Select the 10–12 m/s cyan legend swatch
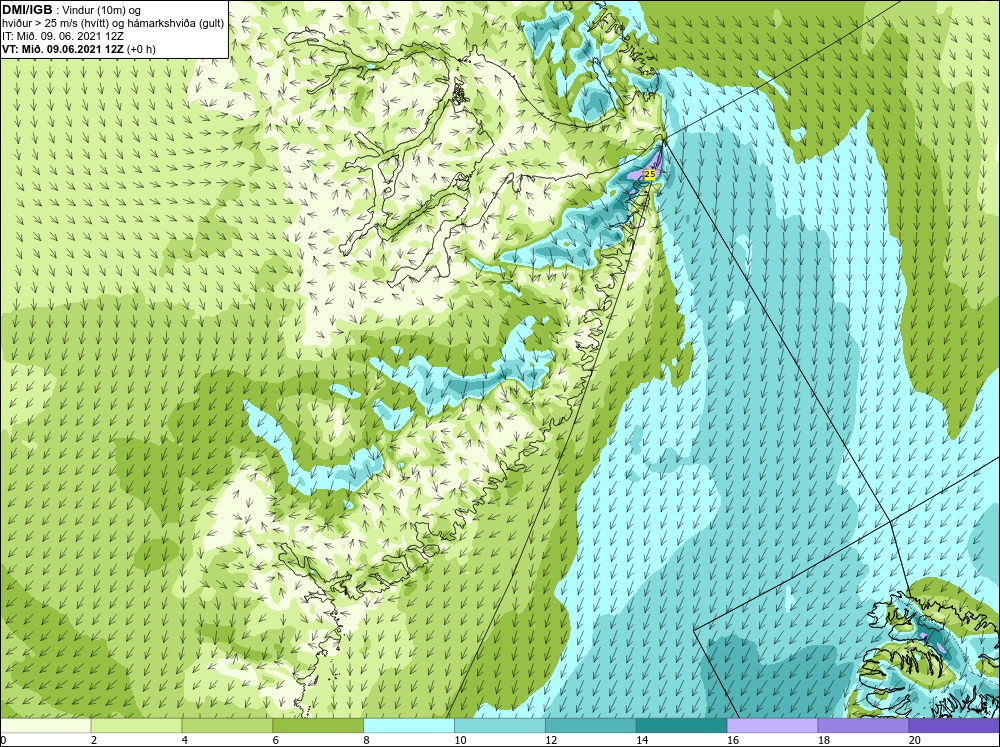This screenshot has height=747, width=1000. click(499, 726)
